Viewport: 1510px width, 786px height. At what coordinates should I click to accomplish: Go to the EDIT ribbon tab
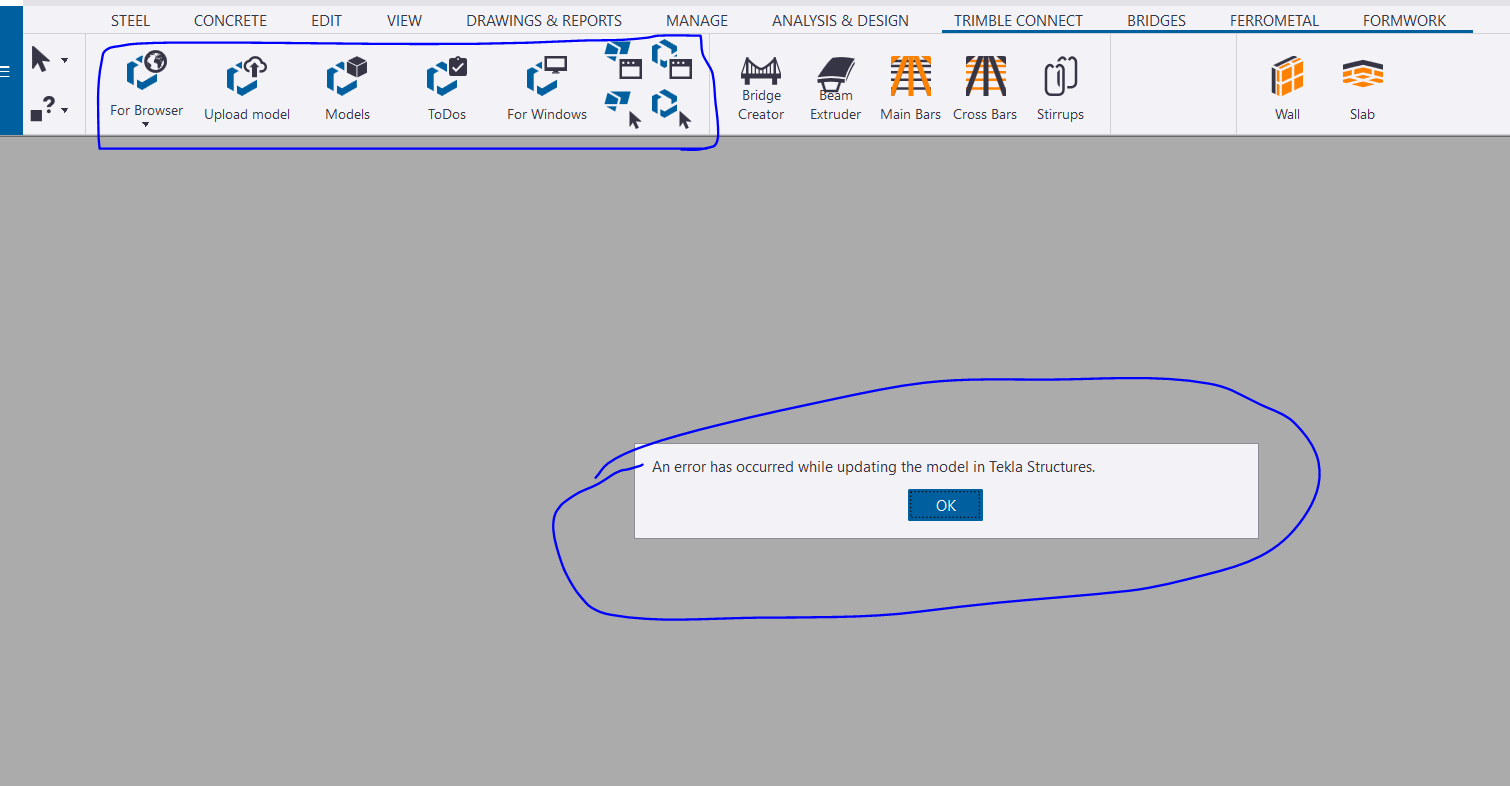326,20
